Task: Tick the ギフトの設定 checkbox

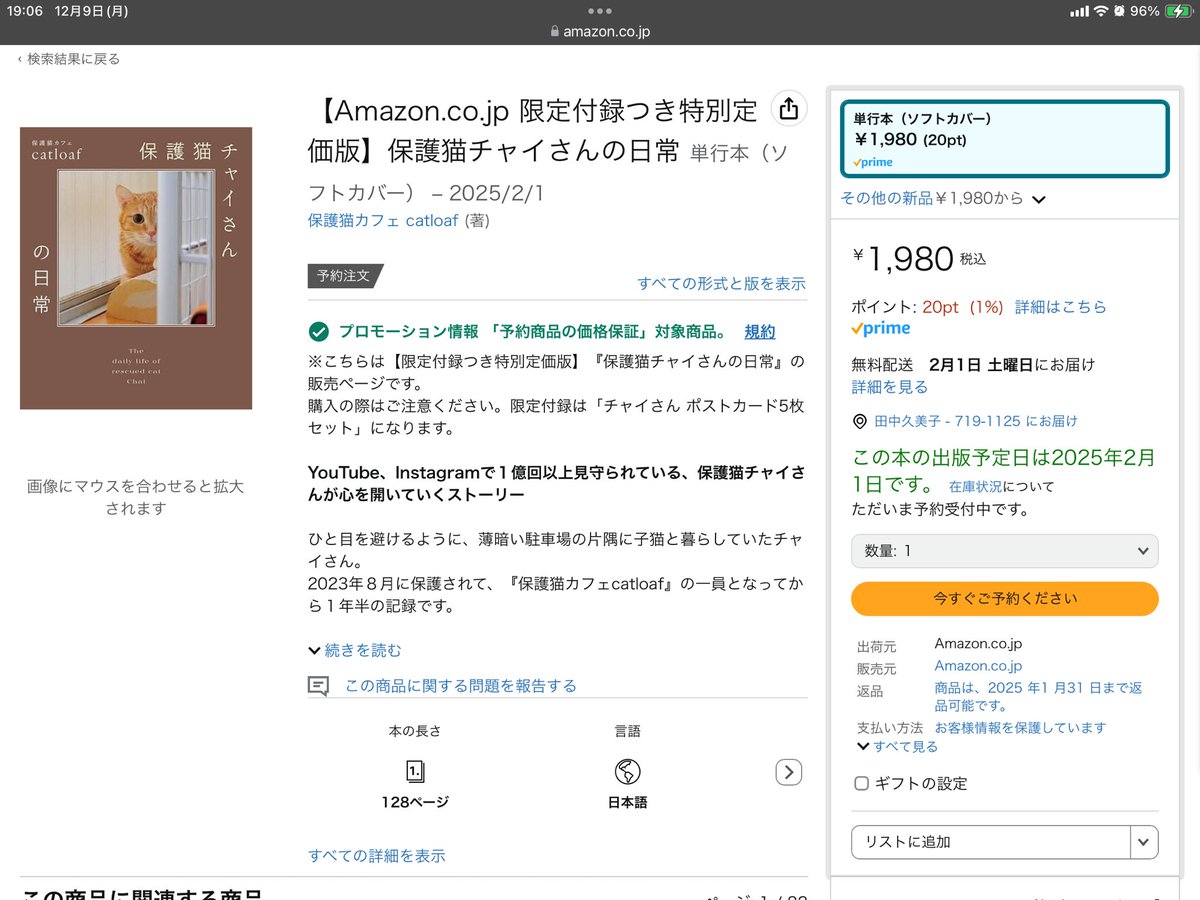Action: pyautogui.click(x=861, y=783)
